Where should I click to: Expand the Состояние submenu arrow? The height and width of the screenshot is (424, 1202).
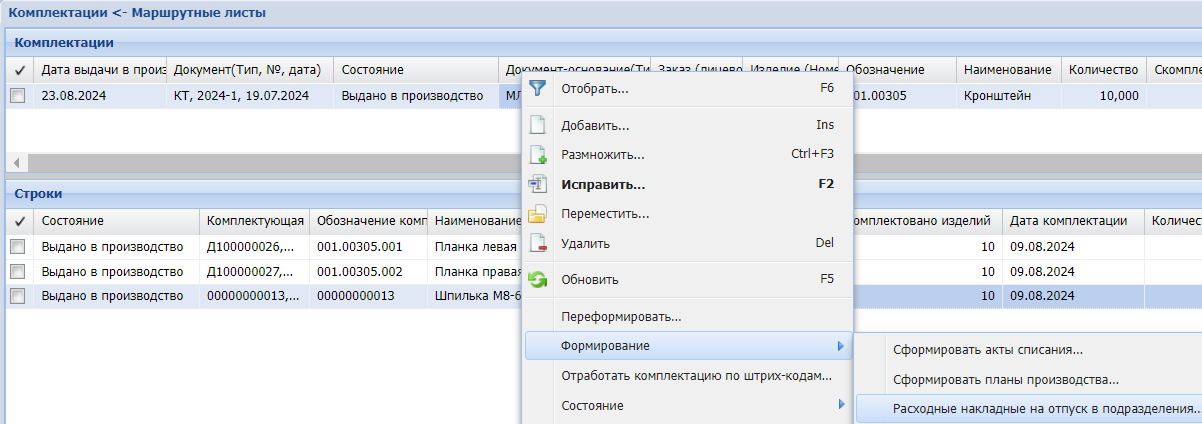(x=839, y=405)
